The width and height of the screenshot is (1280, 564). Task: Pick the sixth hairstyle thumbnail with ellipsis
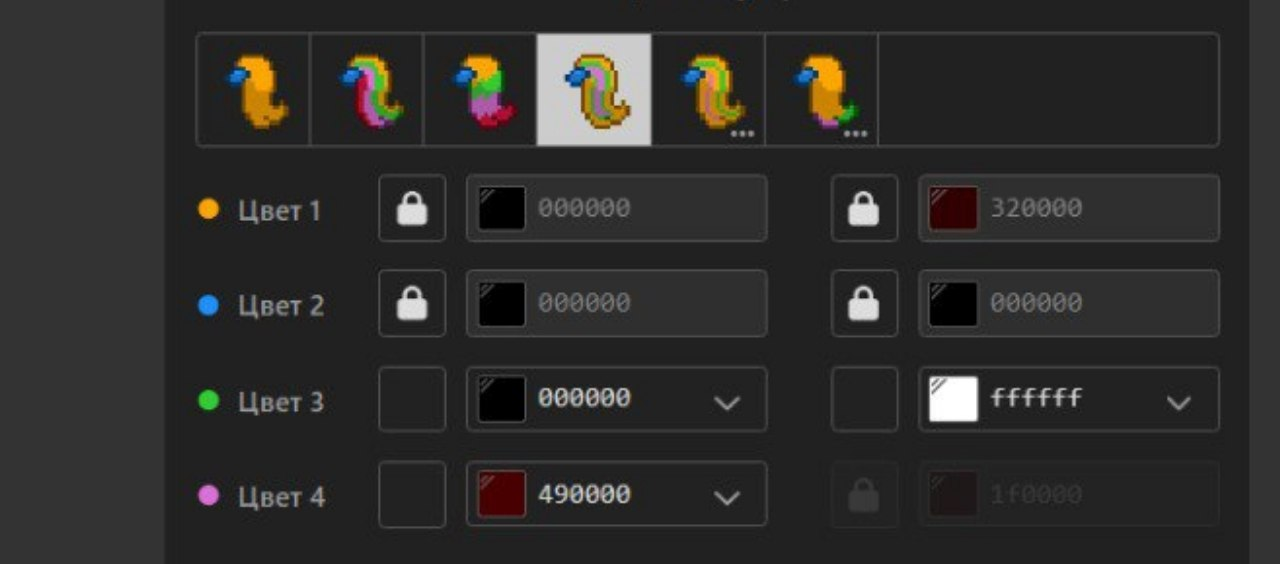click(822, 90)
